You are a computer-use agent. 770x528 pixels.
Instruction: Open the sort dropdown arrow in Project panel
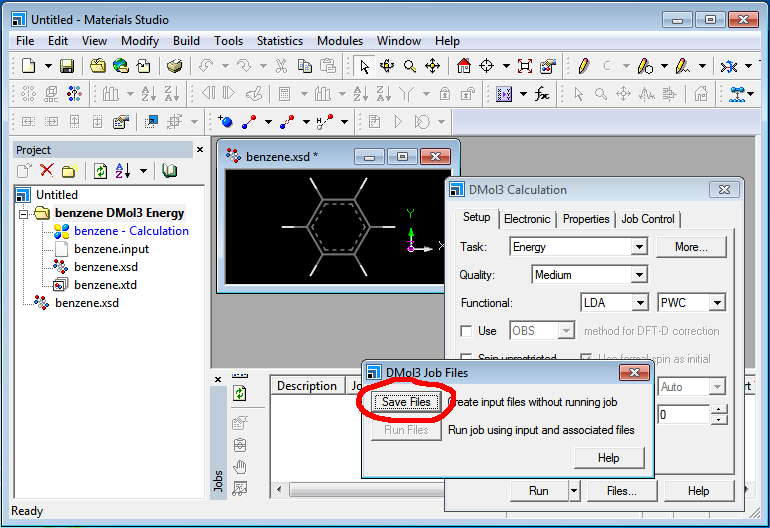143,171
